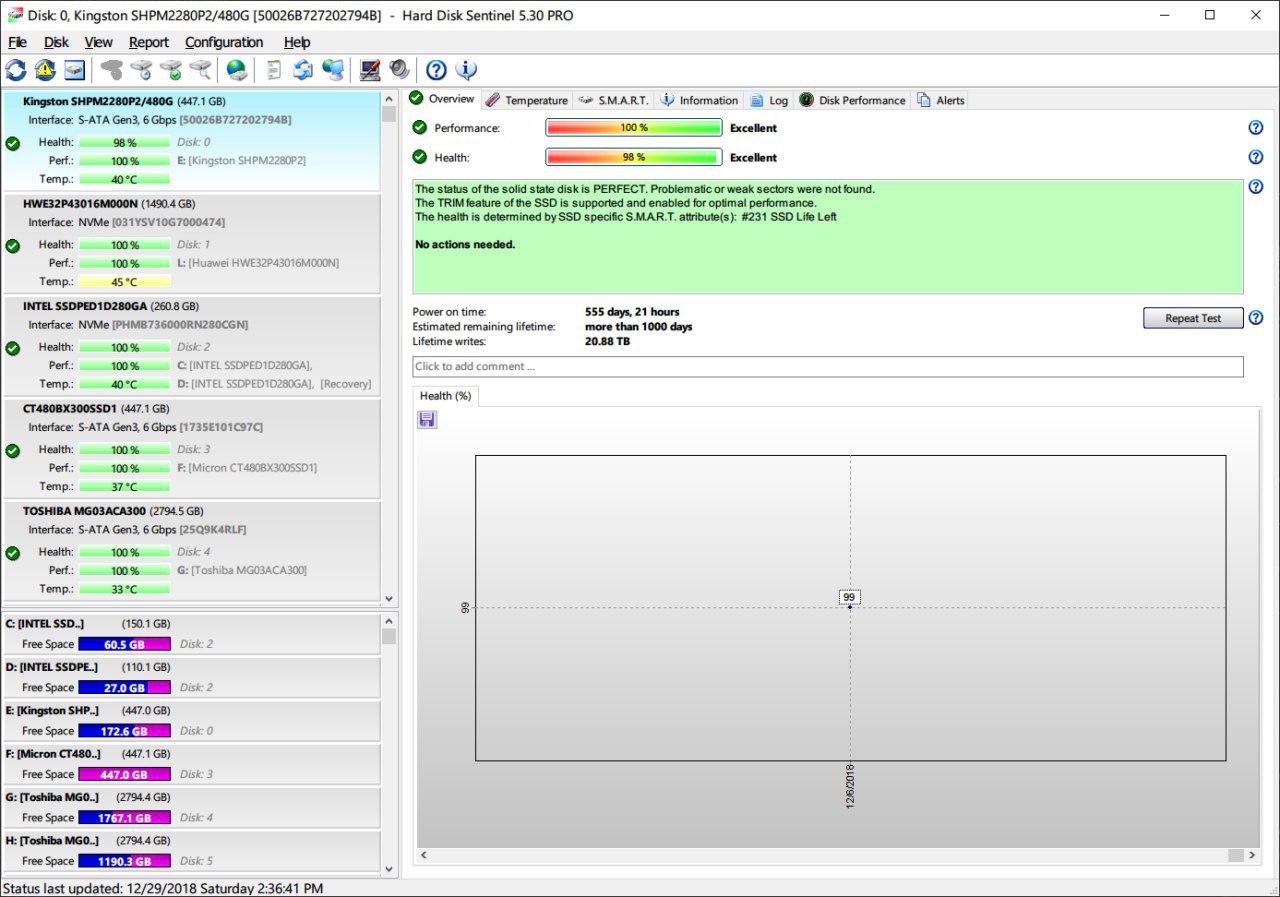Open the Report menu
Viewport: 1280px width, 897px height.
pyautogui.click(x=149, y=42)
